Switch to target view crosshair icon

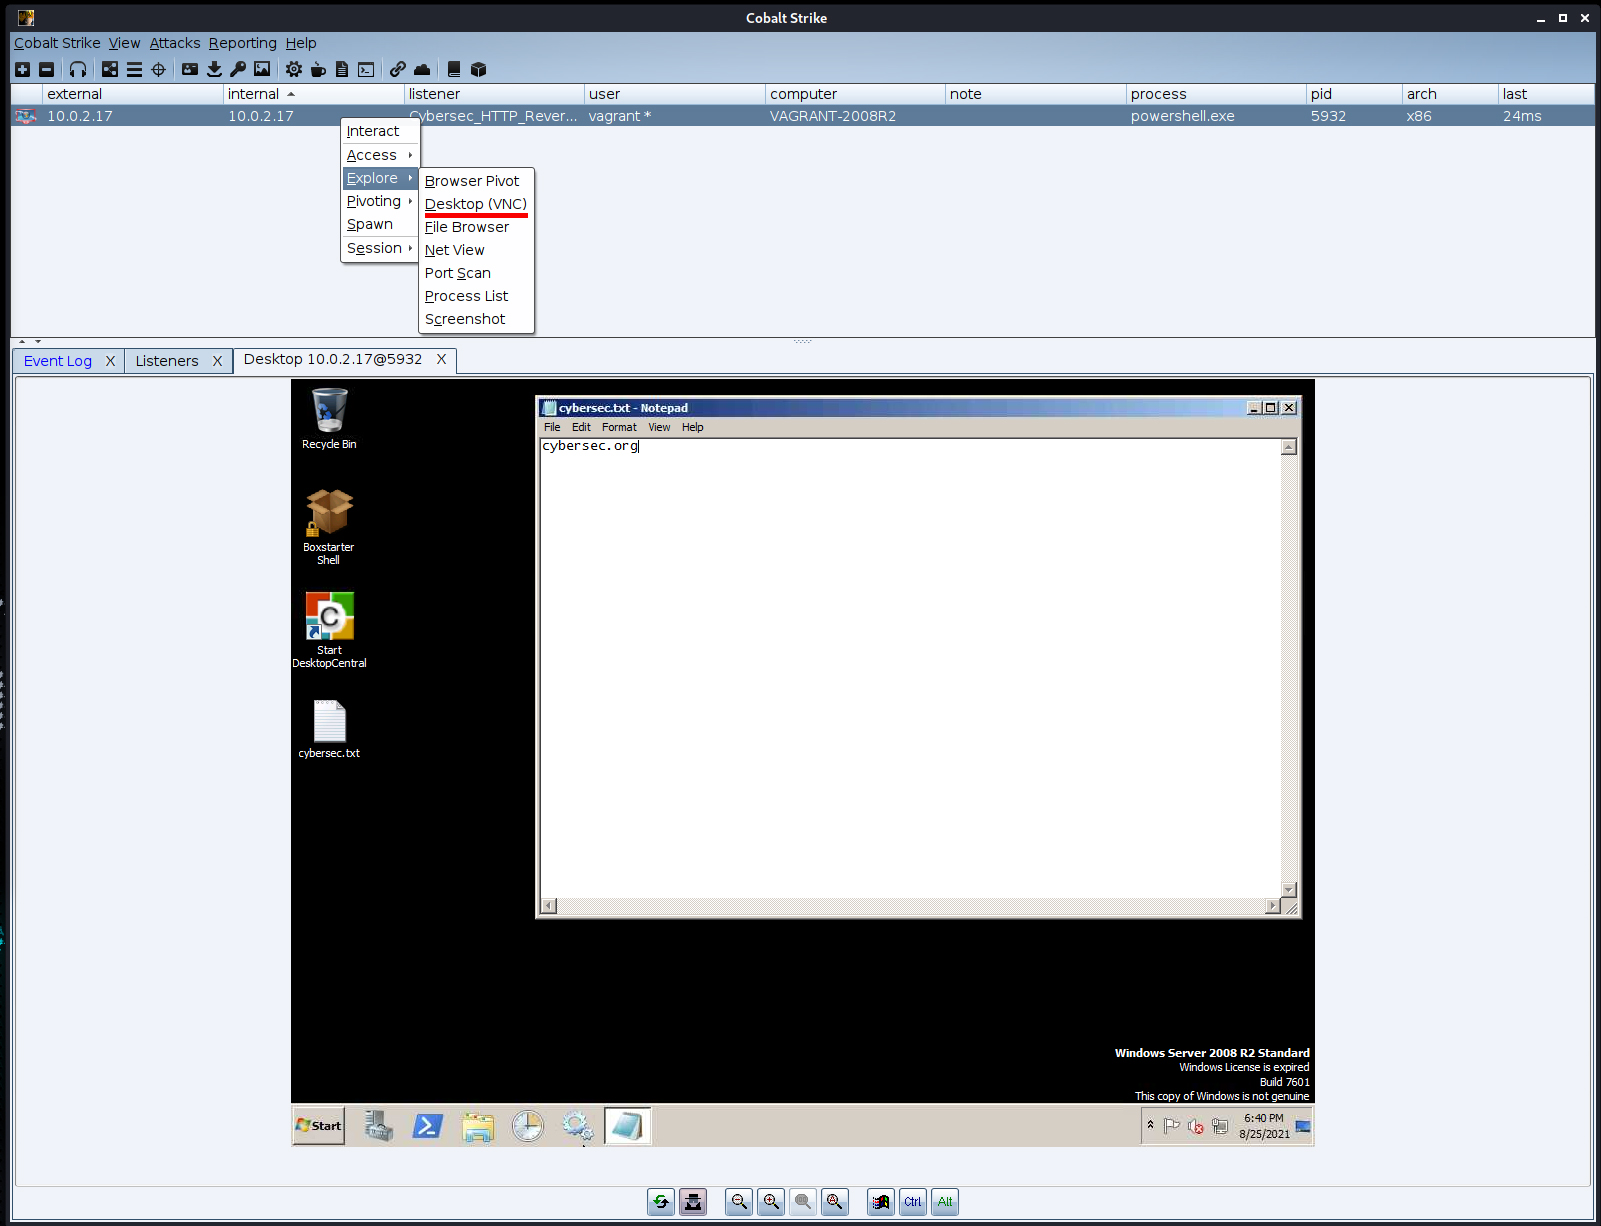tap(158, 69)
